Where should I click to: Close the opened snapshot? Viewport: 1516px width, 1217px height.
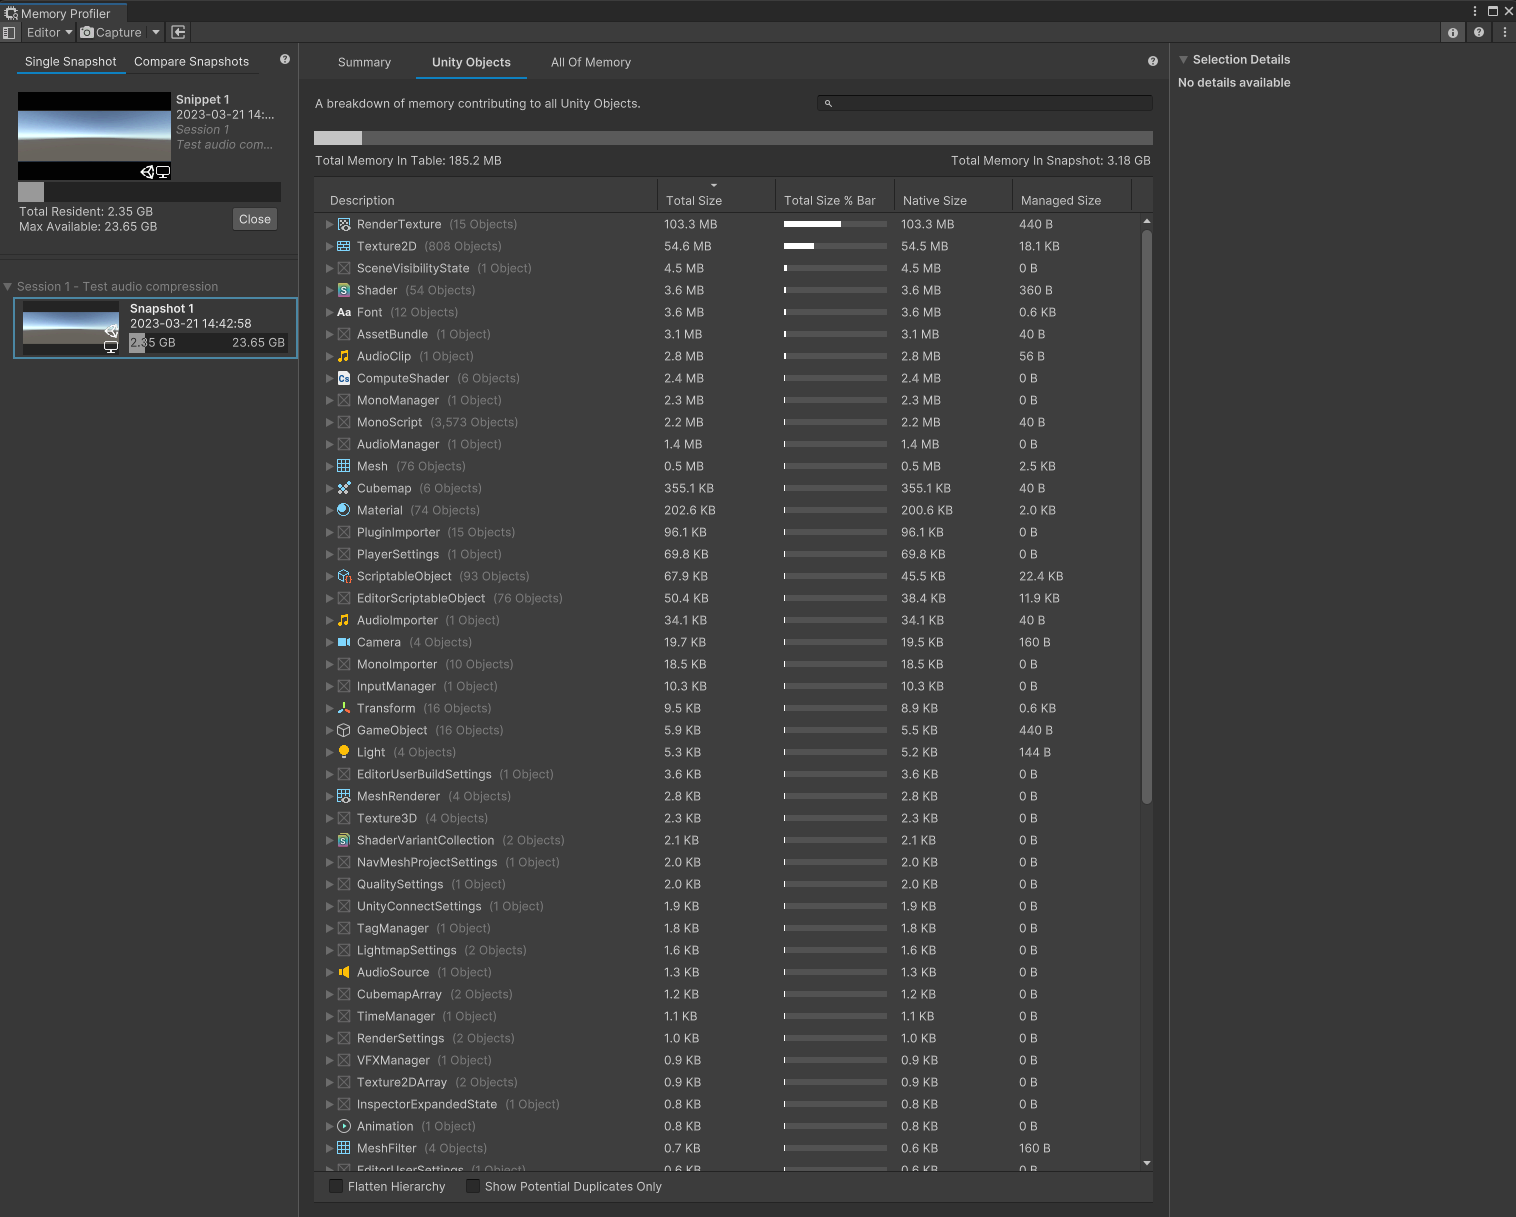255,220
